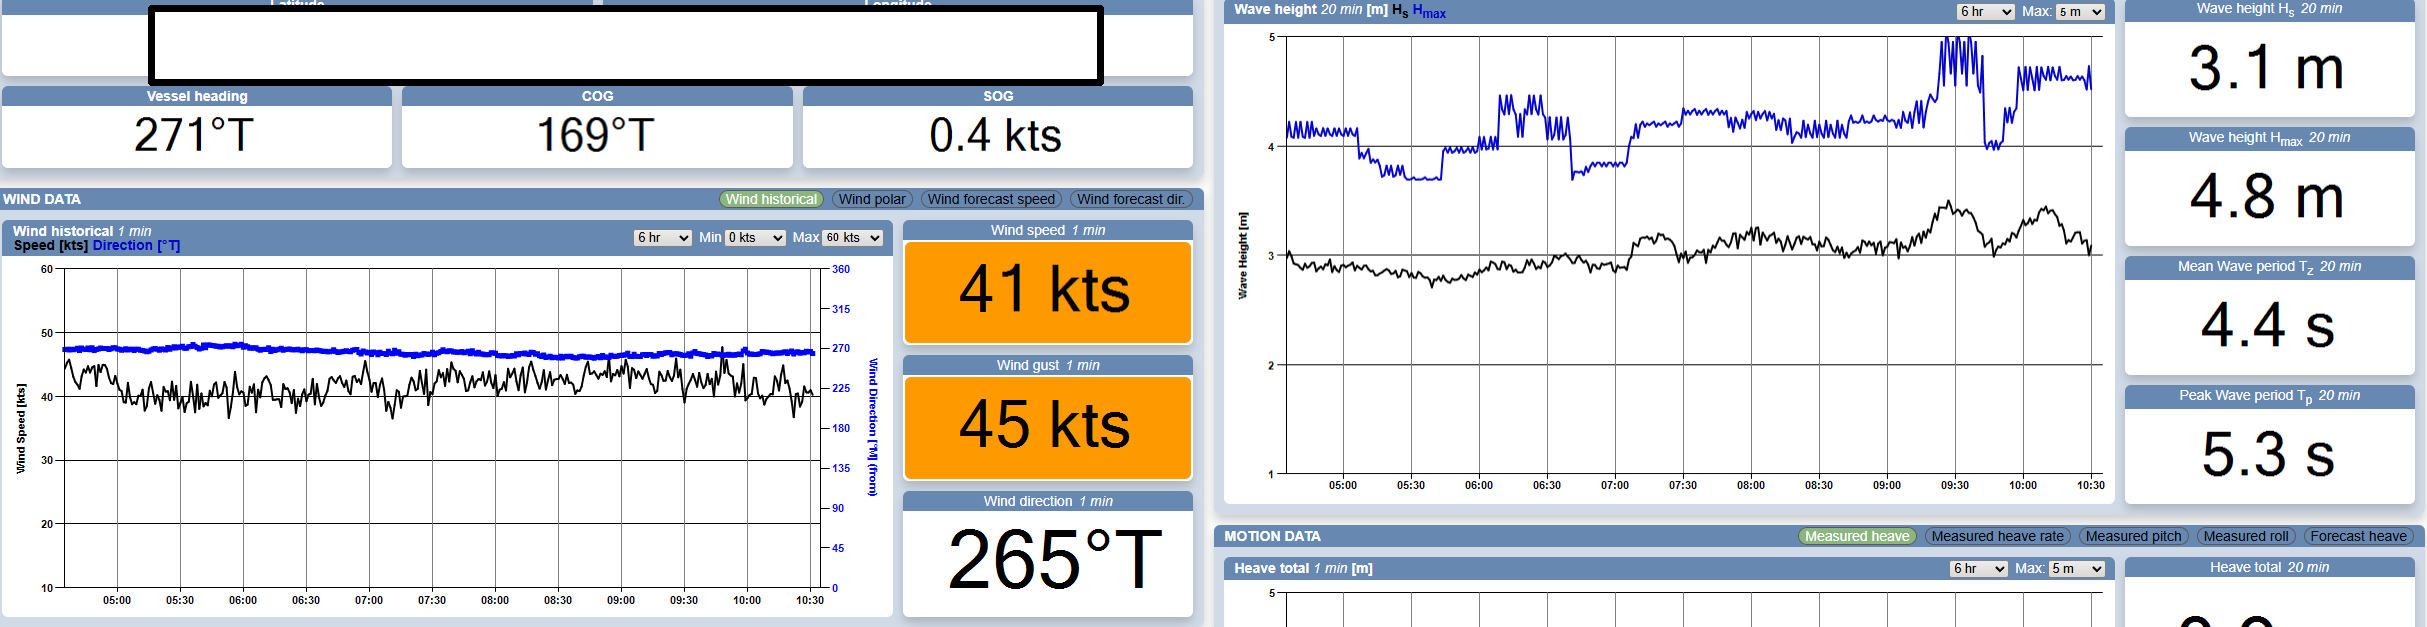The height and width of the screenshot is (627, 2427).
Task: Show the Forecast heave tab
Action: click(2358, 536)
